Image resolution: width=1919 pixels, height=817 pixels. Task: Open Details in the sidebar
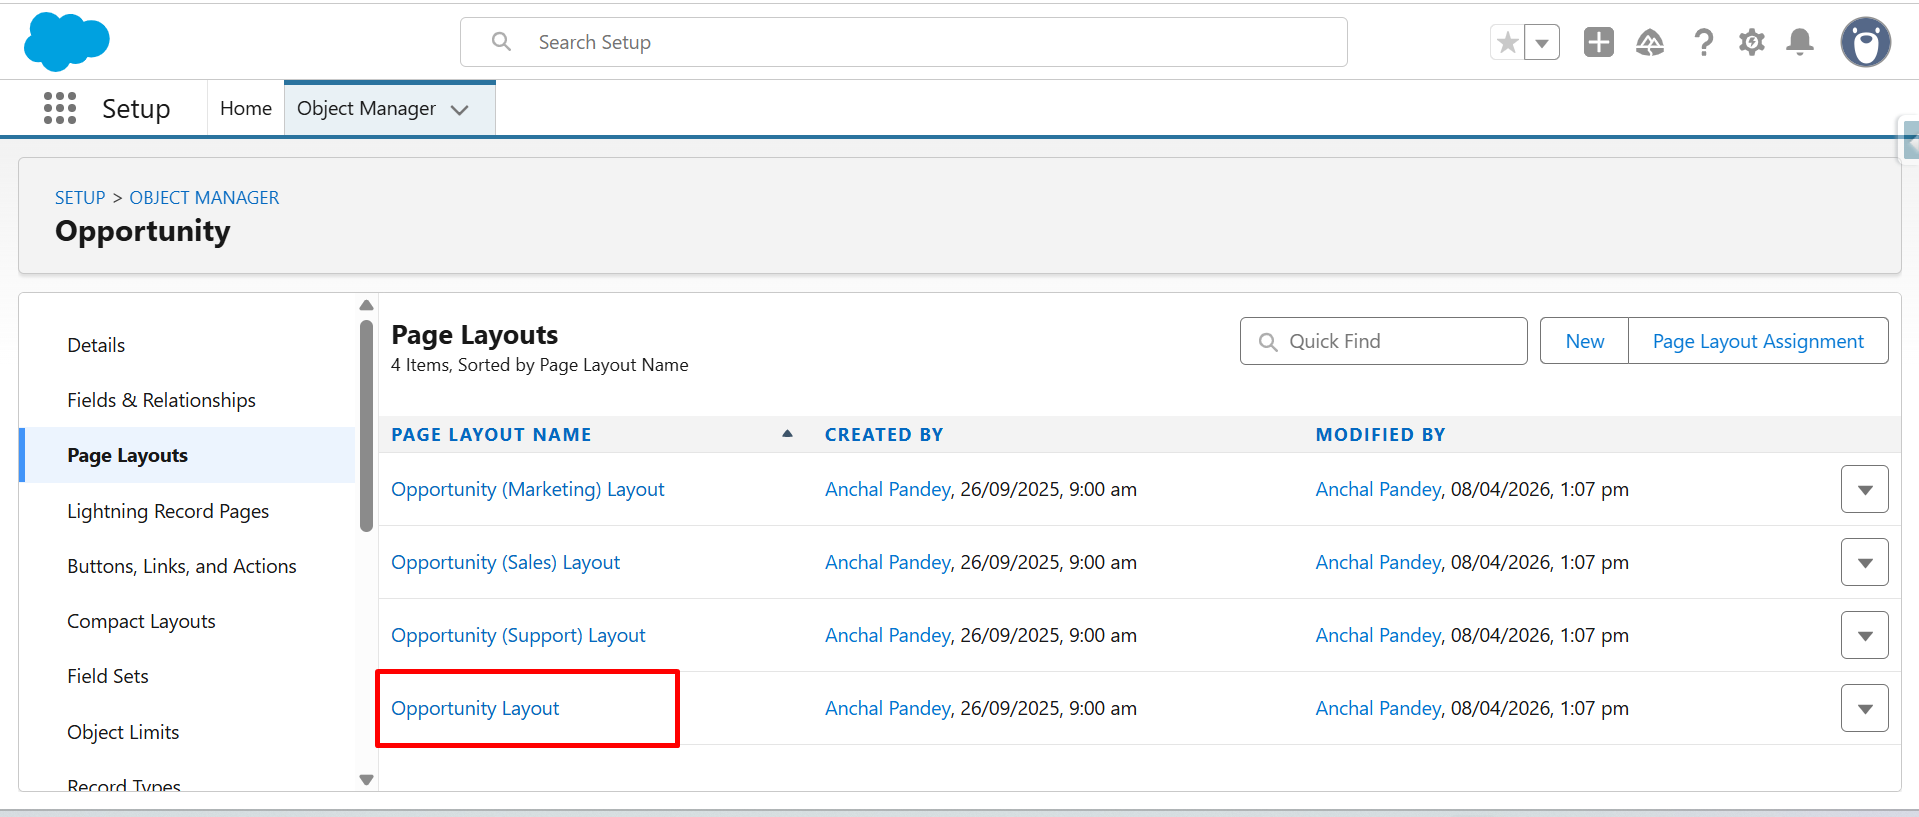(96, 345)
